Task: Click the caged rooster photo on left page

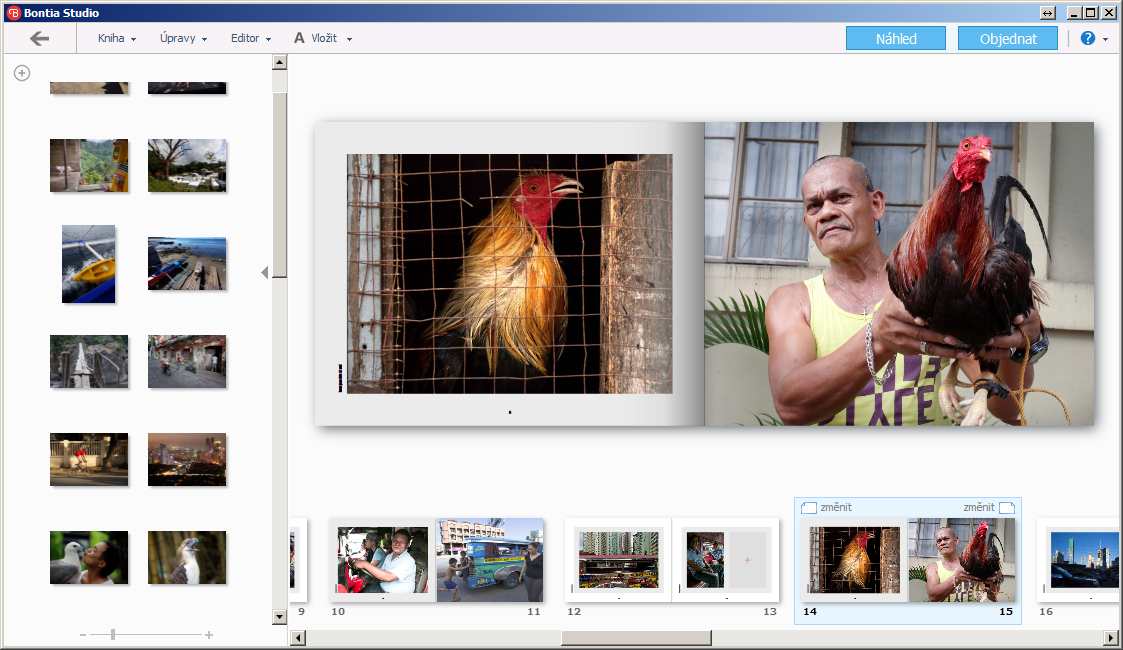Action: click(509, 273)
